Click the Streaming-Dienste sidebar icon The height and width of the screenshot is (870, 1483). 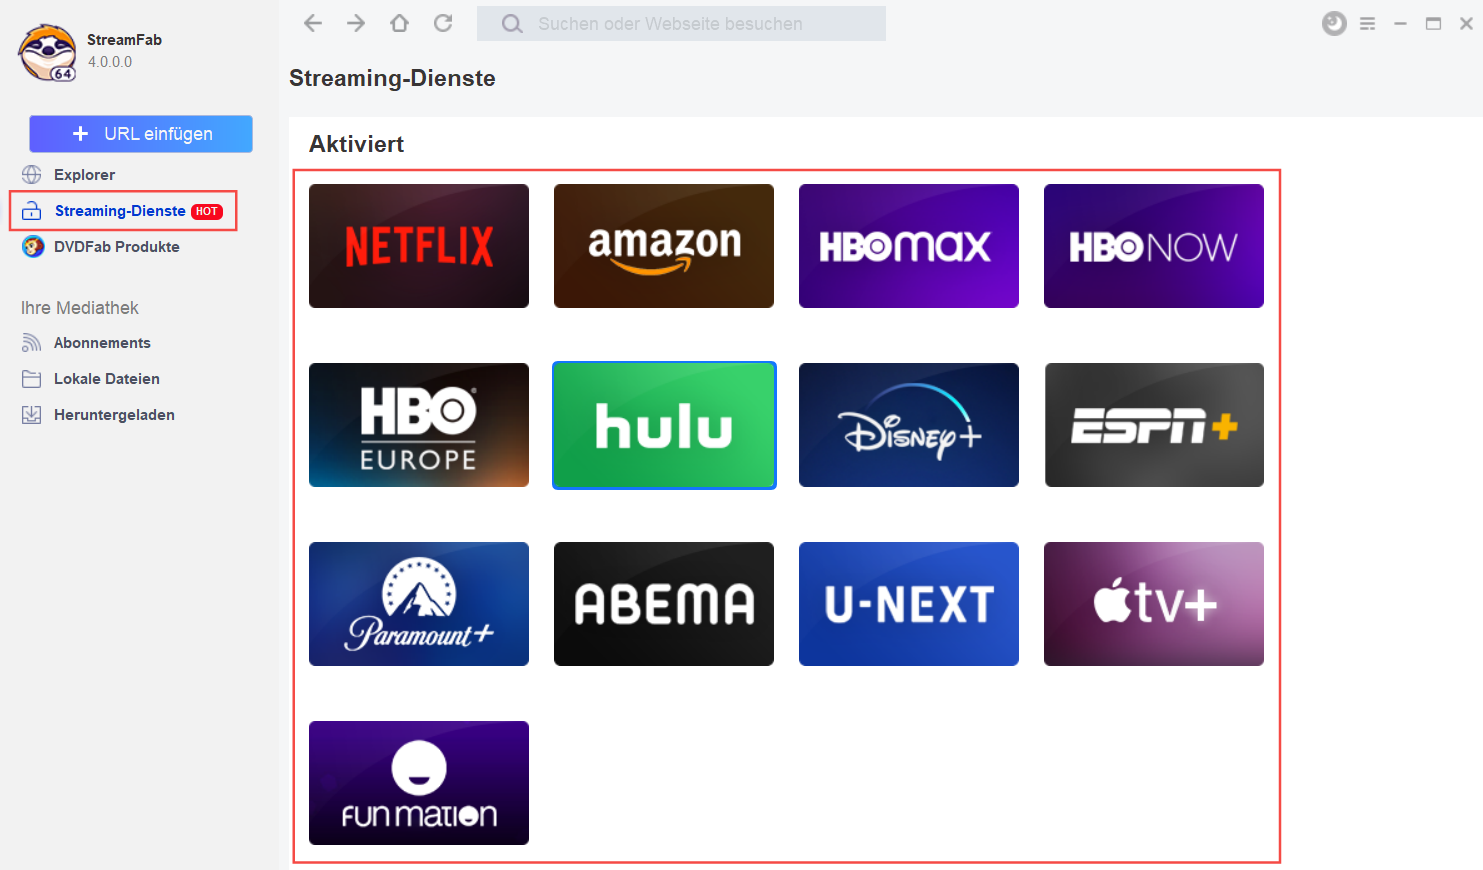tap(32, 211)
